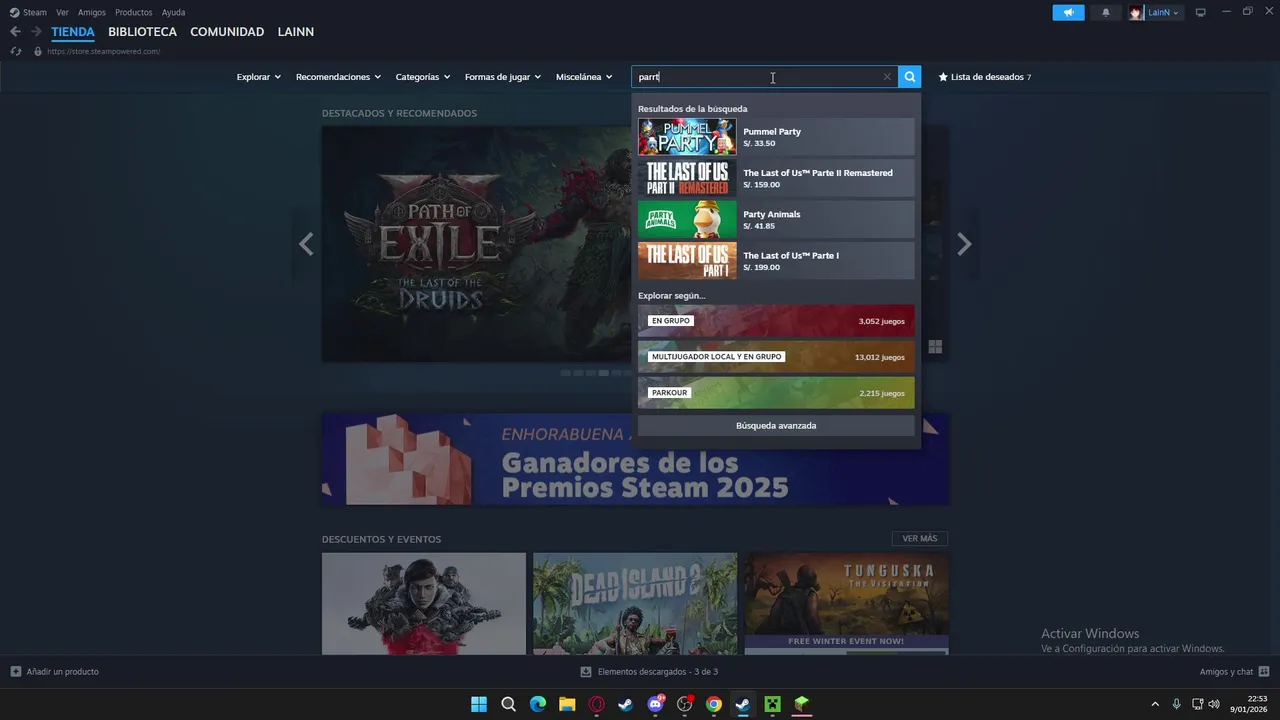Open the LainN account dropdown
This screenshot has height=720, width=1280.
1163,13
